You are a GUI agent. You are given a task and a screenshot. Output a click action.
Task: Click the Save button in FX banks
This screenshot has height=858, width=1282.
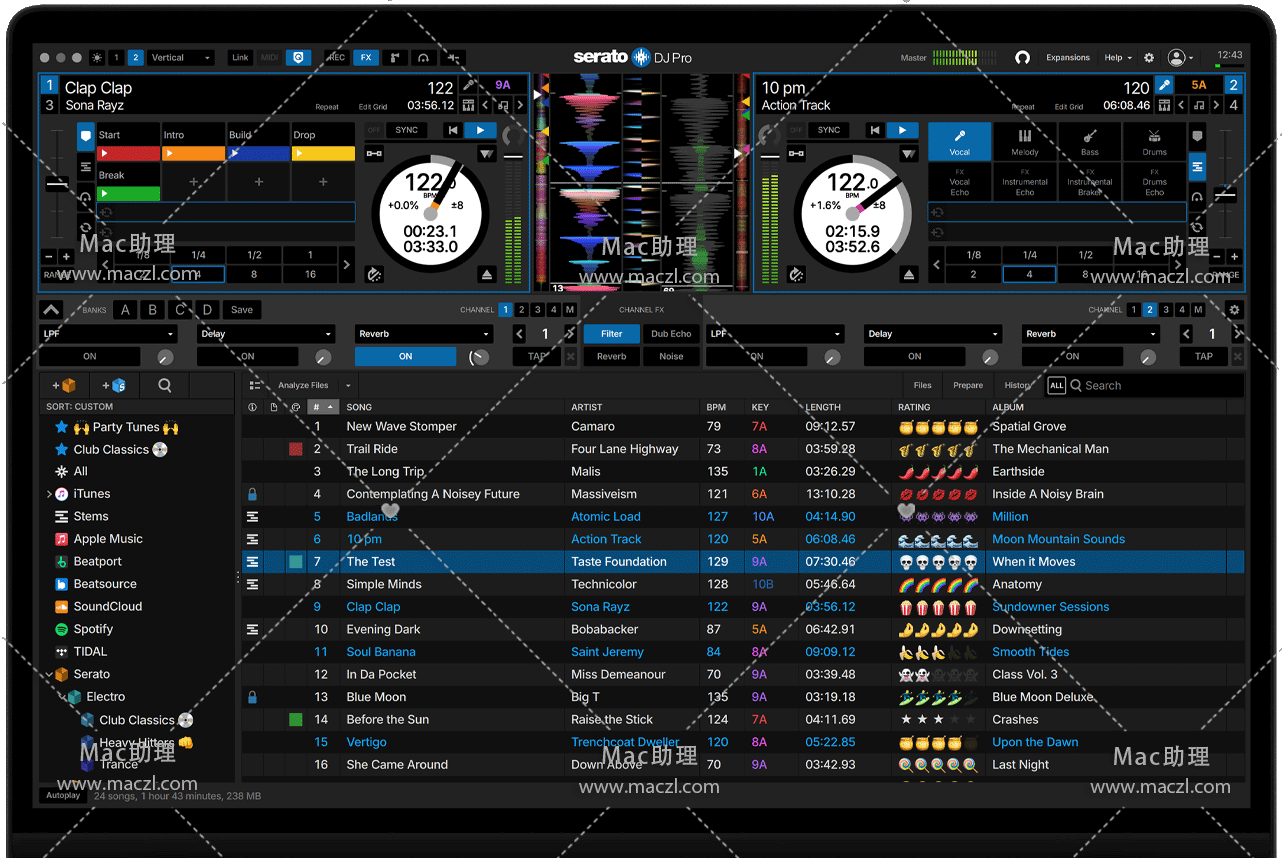click(242, 310)
